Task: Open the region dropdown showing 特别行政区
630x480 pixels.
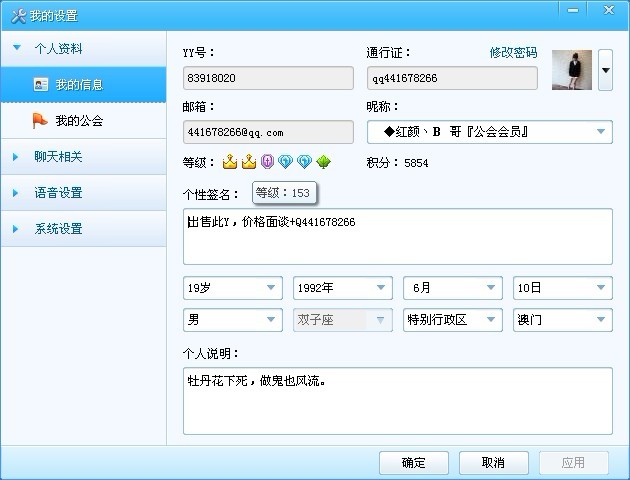Action: coord(453,320)
